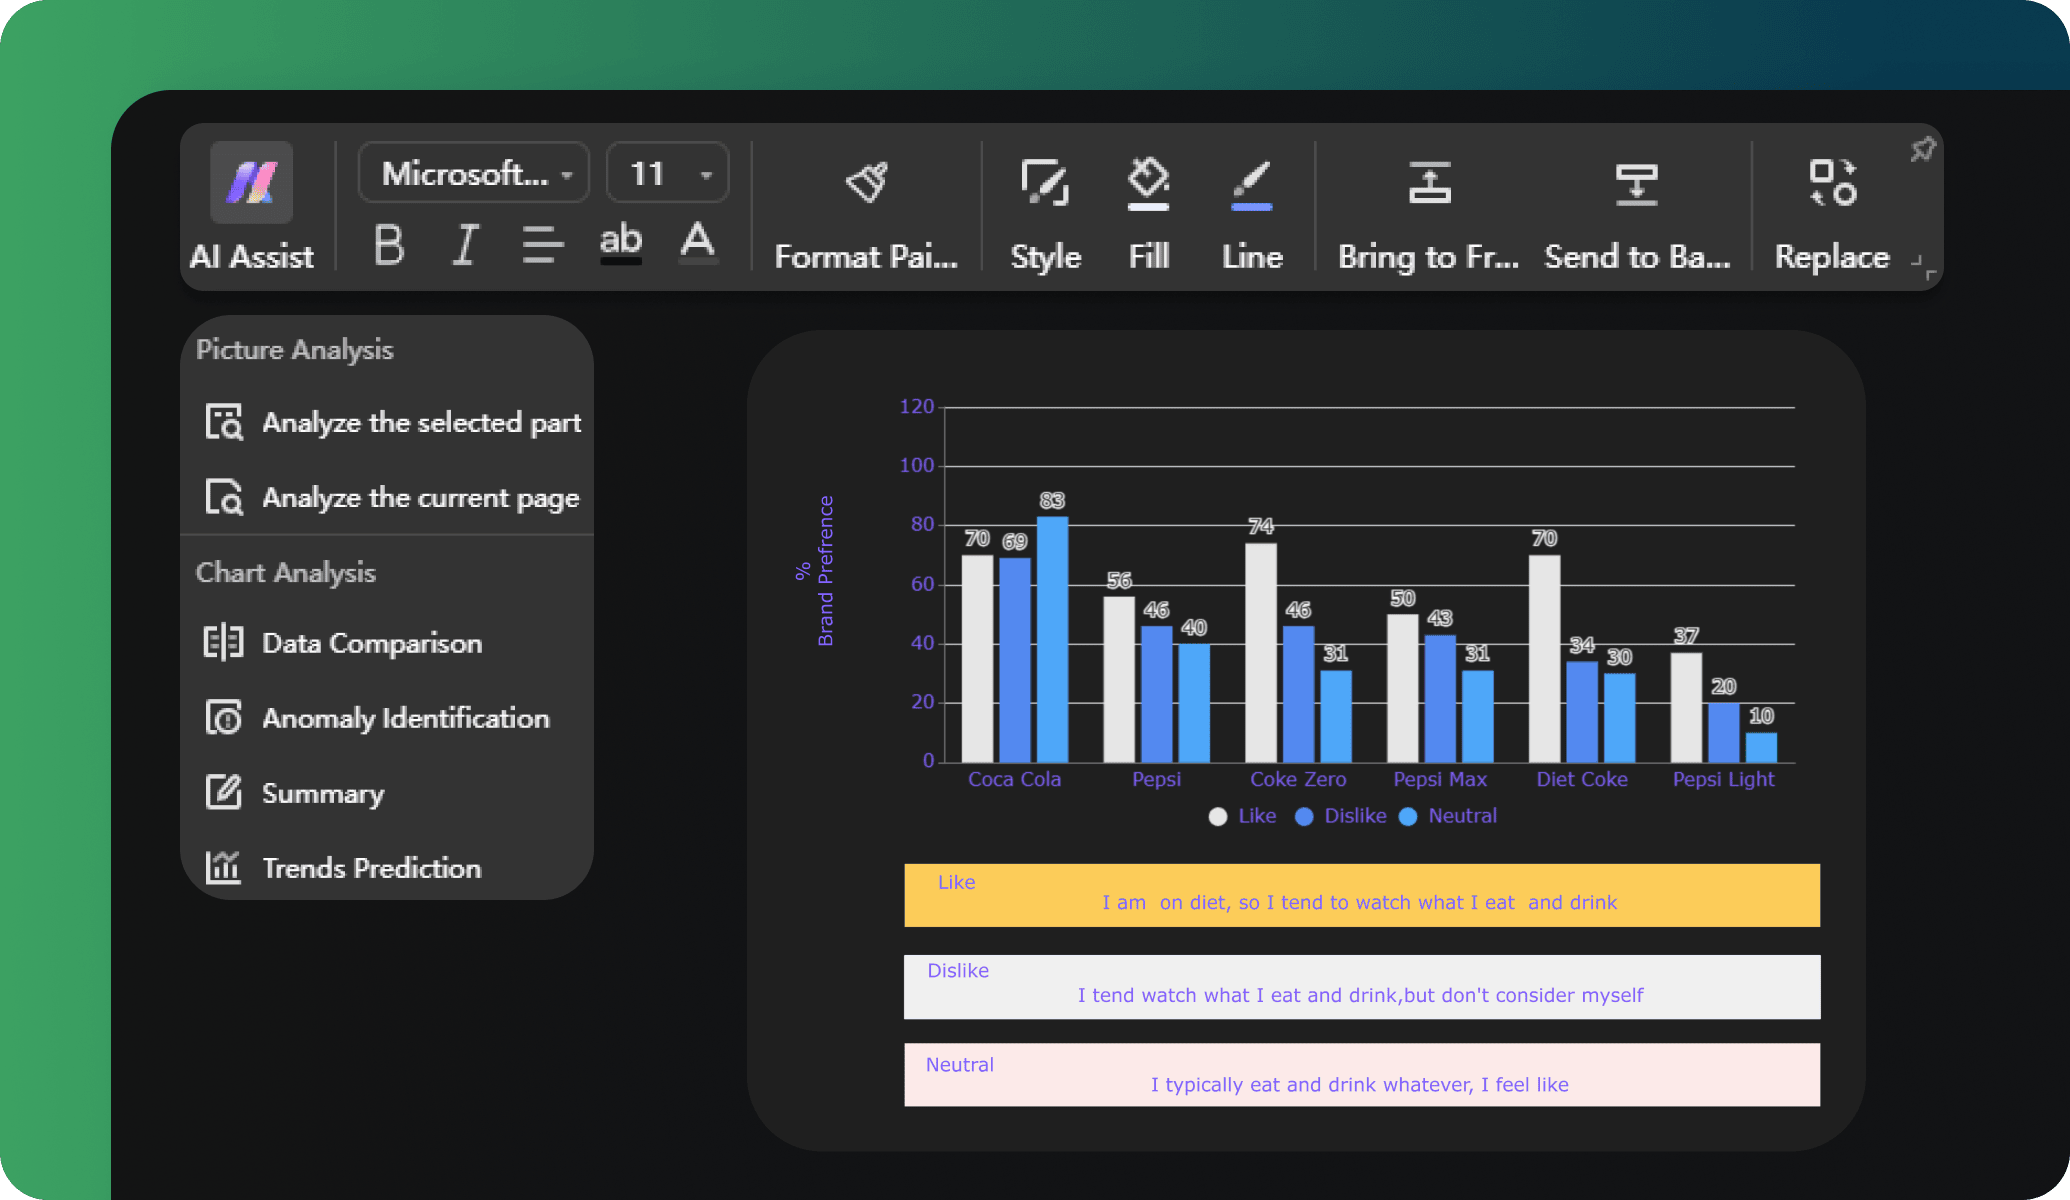Click the Picture Analysis heading

pyautogui.click(x=294, y=349)
